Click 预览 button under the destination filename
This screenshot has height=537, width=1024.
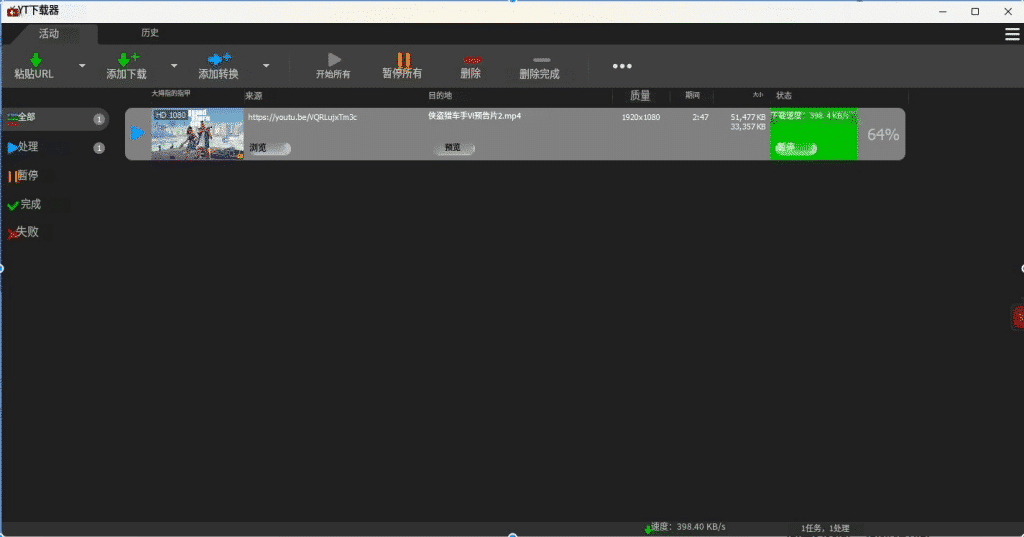[454, 148]
